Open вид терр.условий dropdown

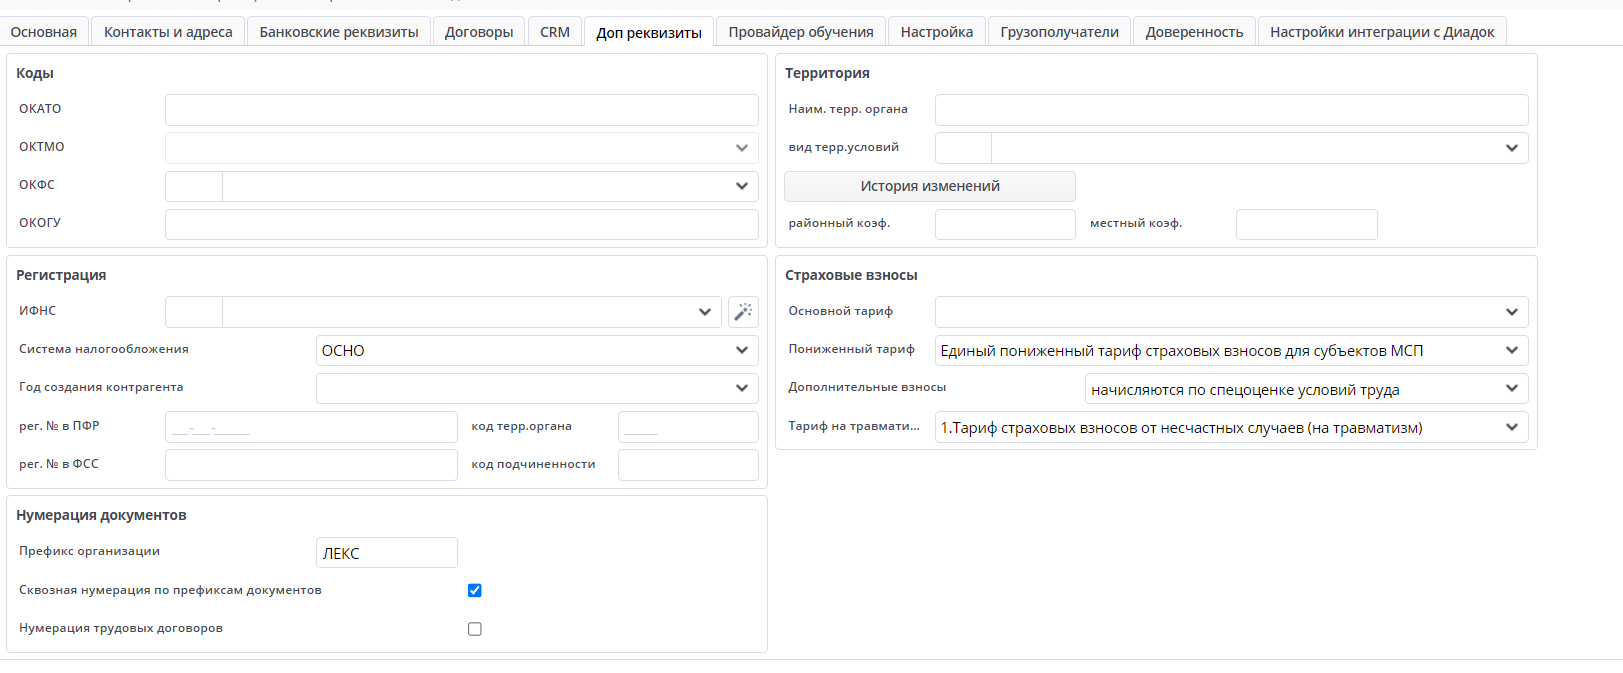1511,148
